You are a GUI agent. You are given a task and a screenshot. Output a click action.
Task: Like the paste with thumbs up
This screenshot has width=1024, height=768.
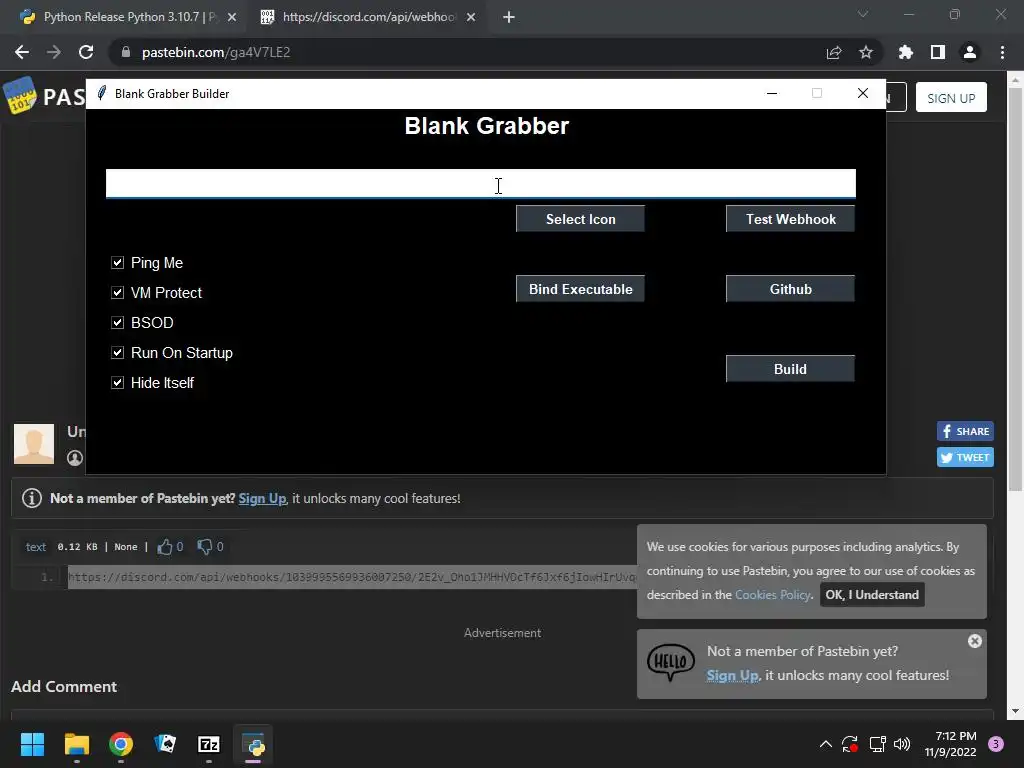click(165, 547)
